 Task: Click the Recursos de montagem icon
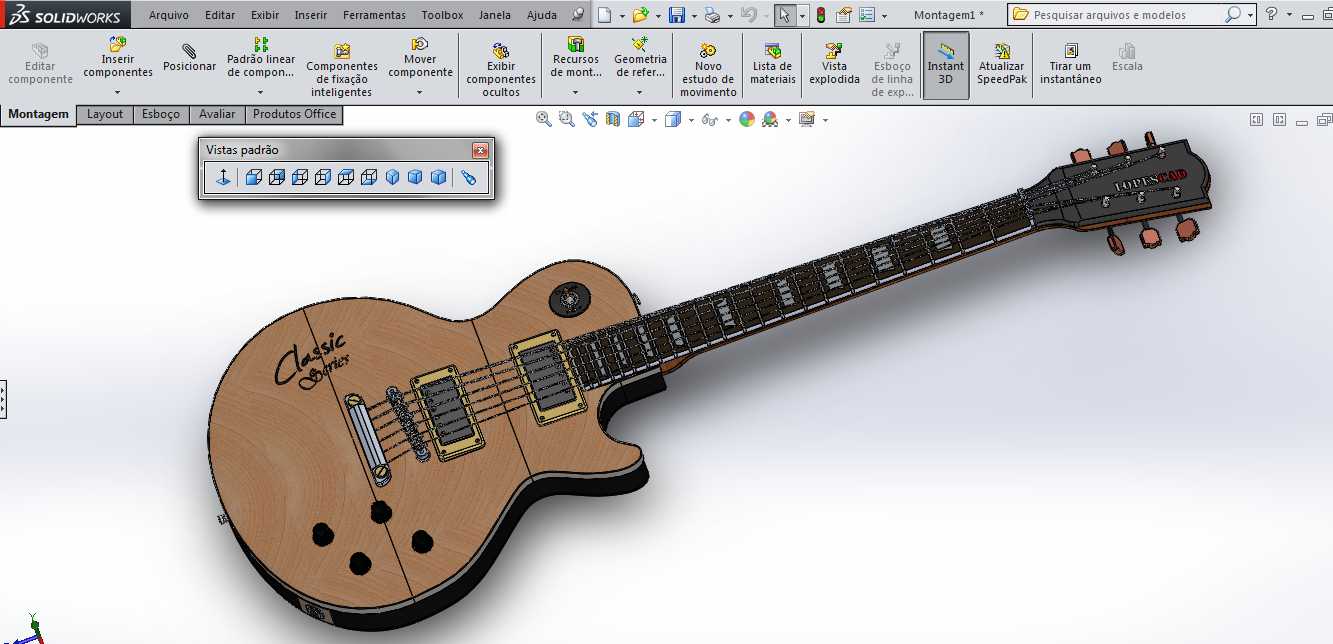(576, 44)
